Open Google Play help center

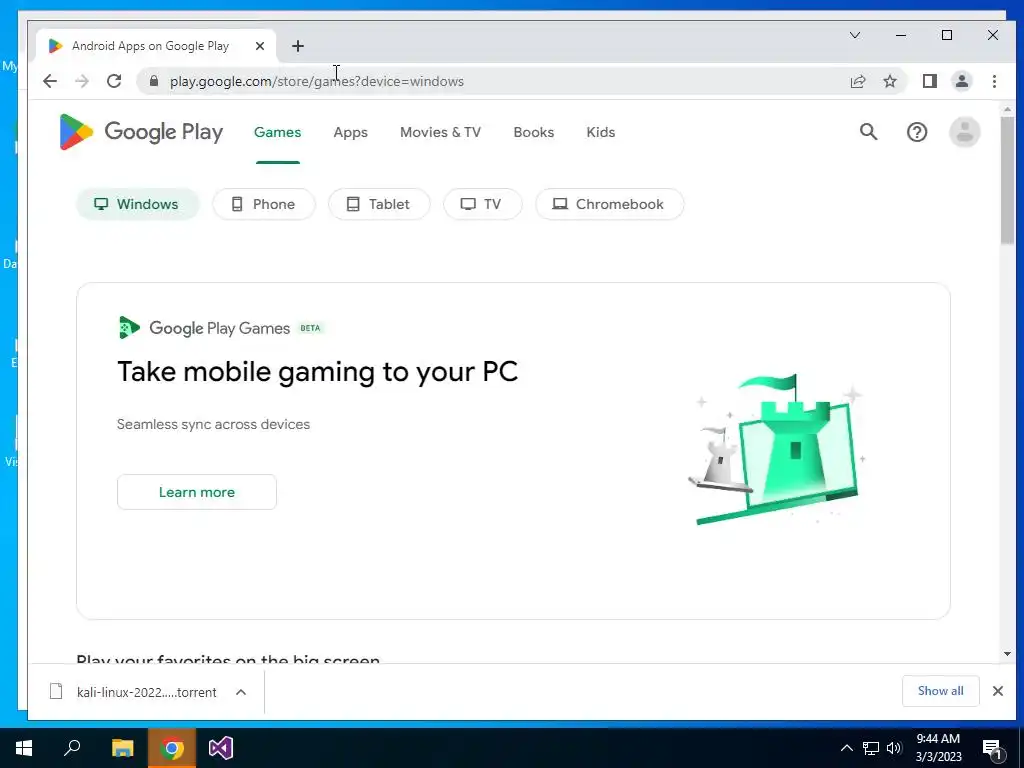coord(917,132)
